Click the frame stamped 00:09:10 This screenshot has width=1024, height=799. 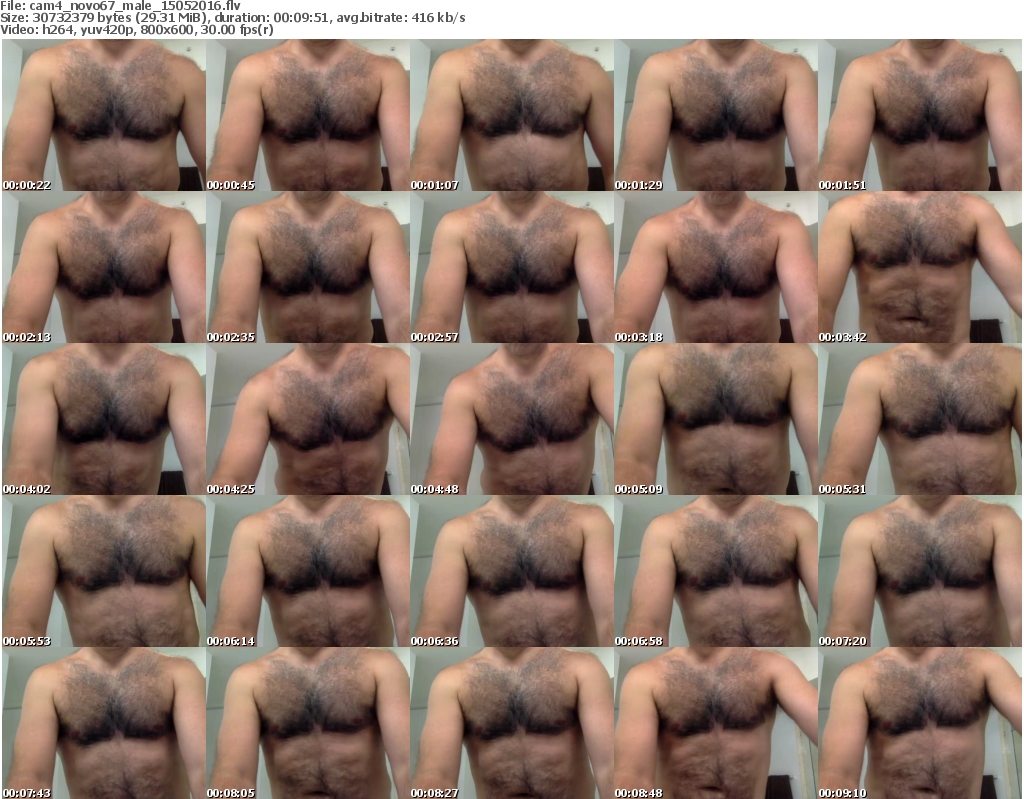[920, 723]
